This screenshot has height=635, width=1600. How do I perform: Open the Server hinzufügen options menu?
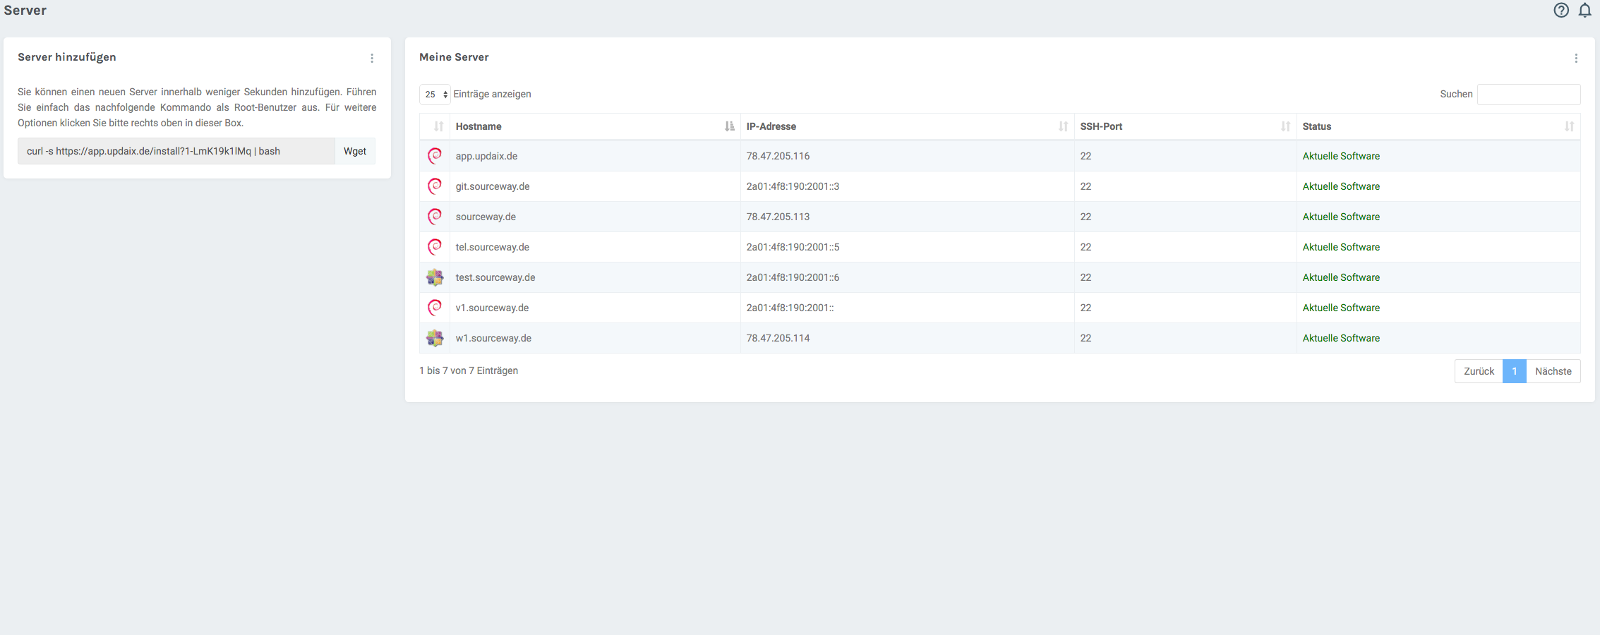click(372, 58)
